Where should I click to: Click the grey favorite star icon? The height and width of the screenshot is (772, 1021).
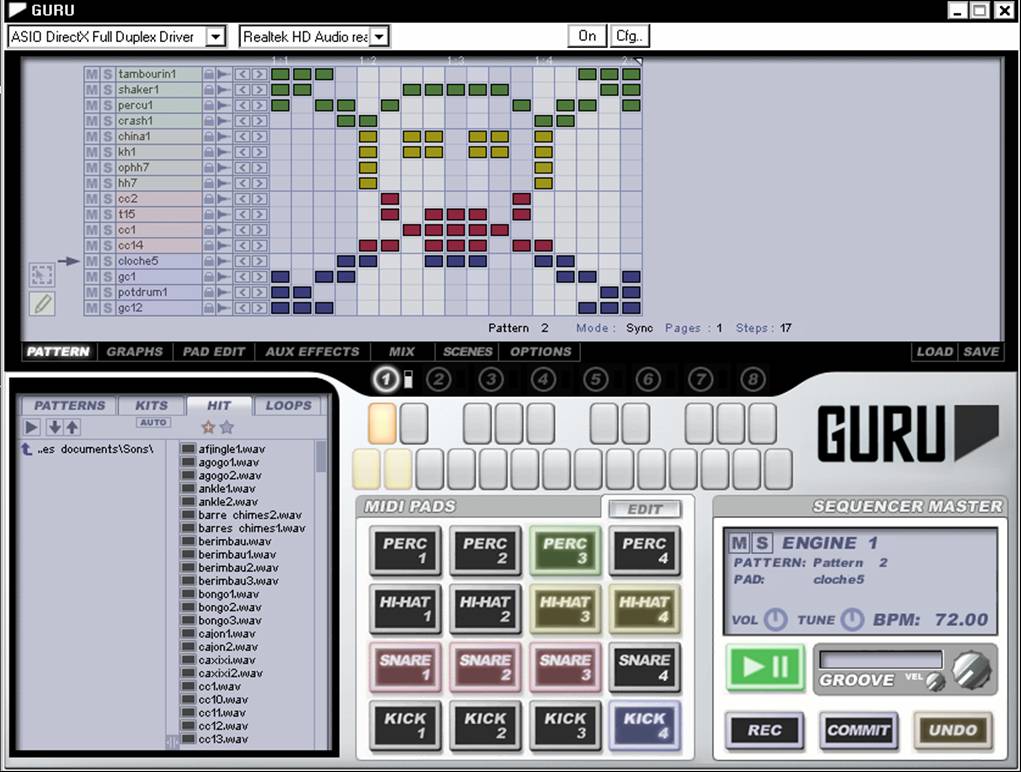[x=227, y=427]
